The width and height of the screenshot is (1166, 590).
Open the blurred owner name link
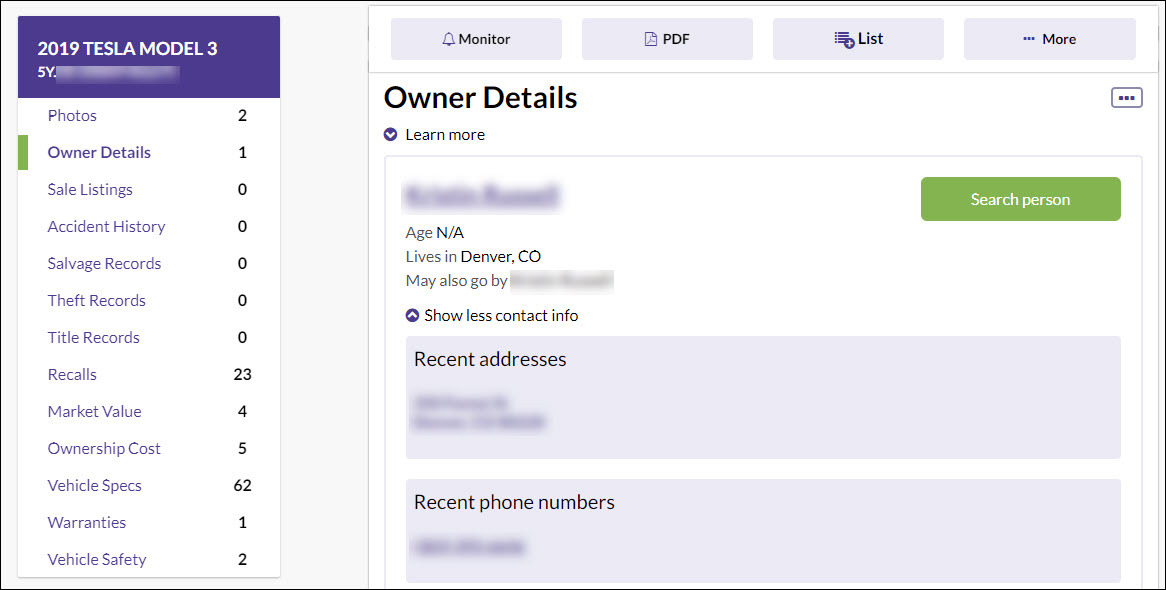tap(480, 195)
